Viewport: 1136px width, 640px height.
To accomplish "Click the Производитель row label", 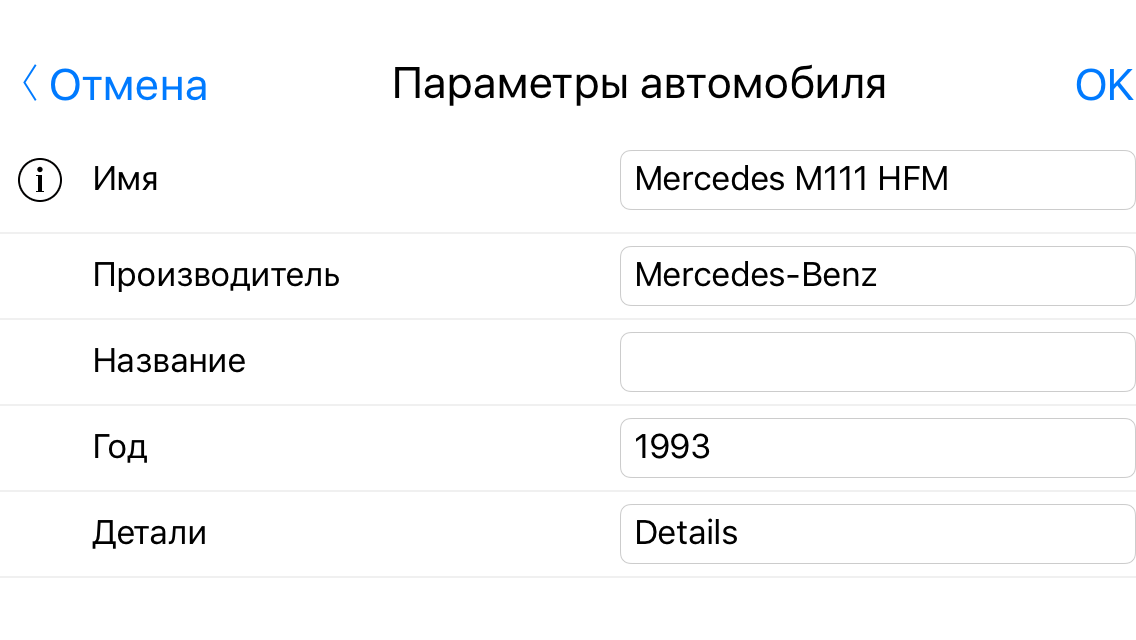I will pos(216,275).
